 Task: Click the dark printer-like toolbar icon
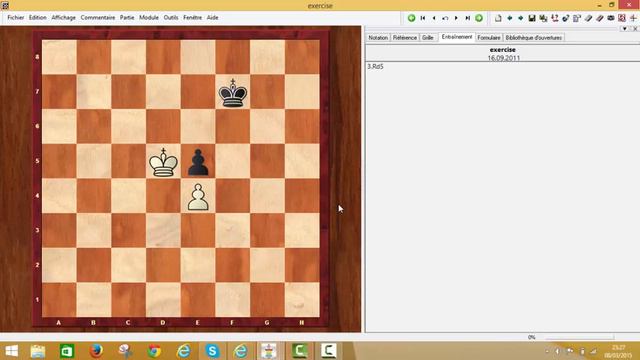point(611,18)
